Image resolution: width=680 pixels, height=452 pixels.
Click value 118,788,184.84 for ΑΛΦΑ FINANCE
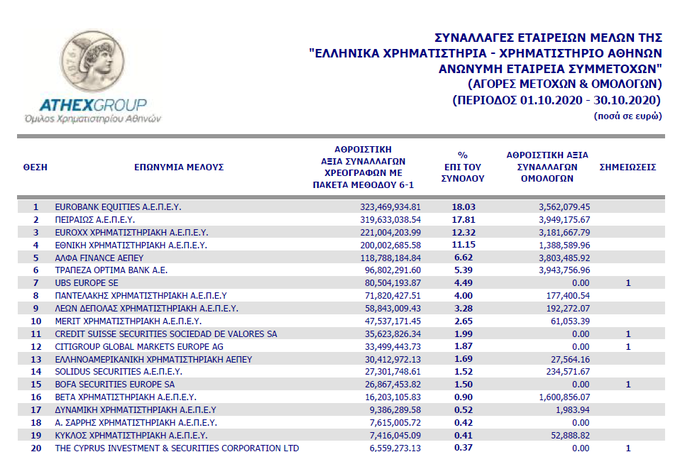click(390, 258)
